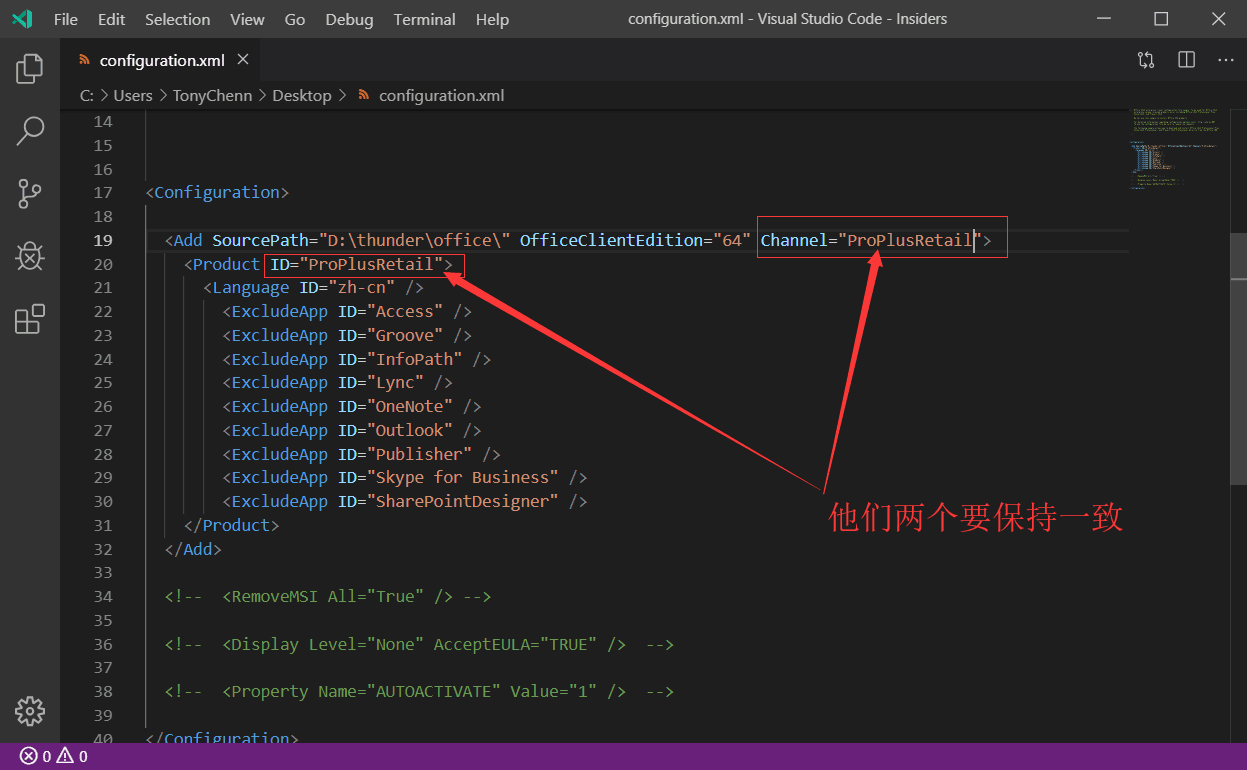This screenshot has width=1247, height=770.
Task: Maximize the Visual Studio Code window
Action: (1161, 19)
